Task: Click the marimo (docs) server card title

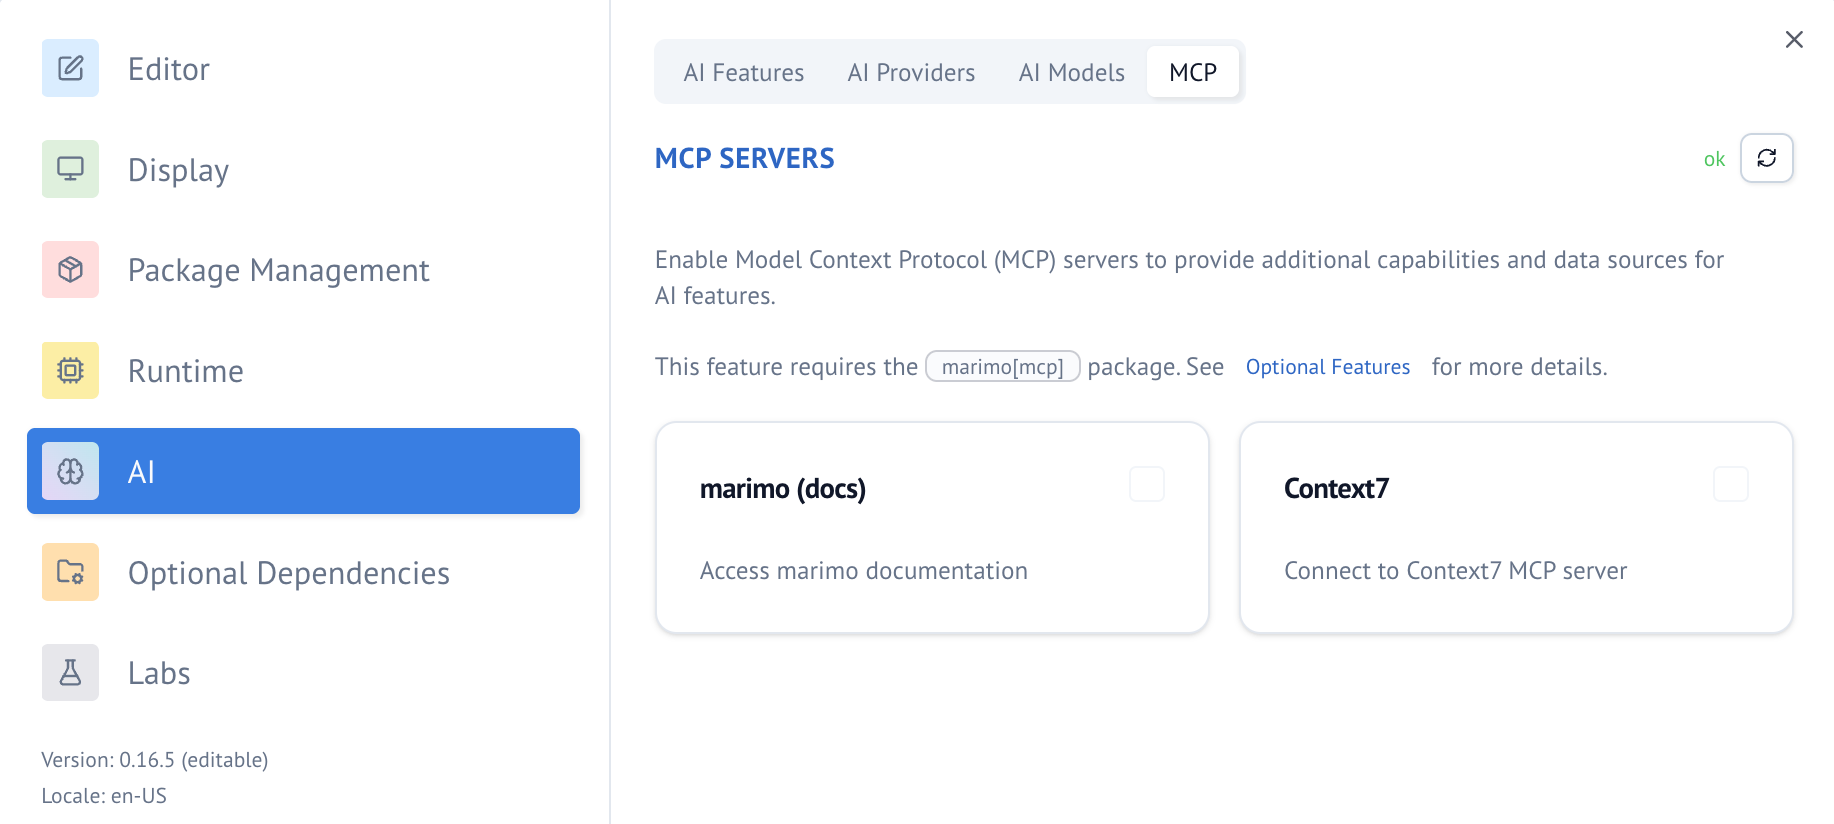Action: coord(782,489)
